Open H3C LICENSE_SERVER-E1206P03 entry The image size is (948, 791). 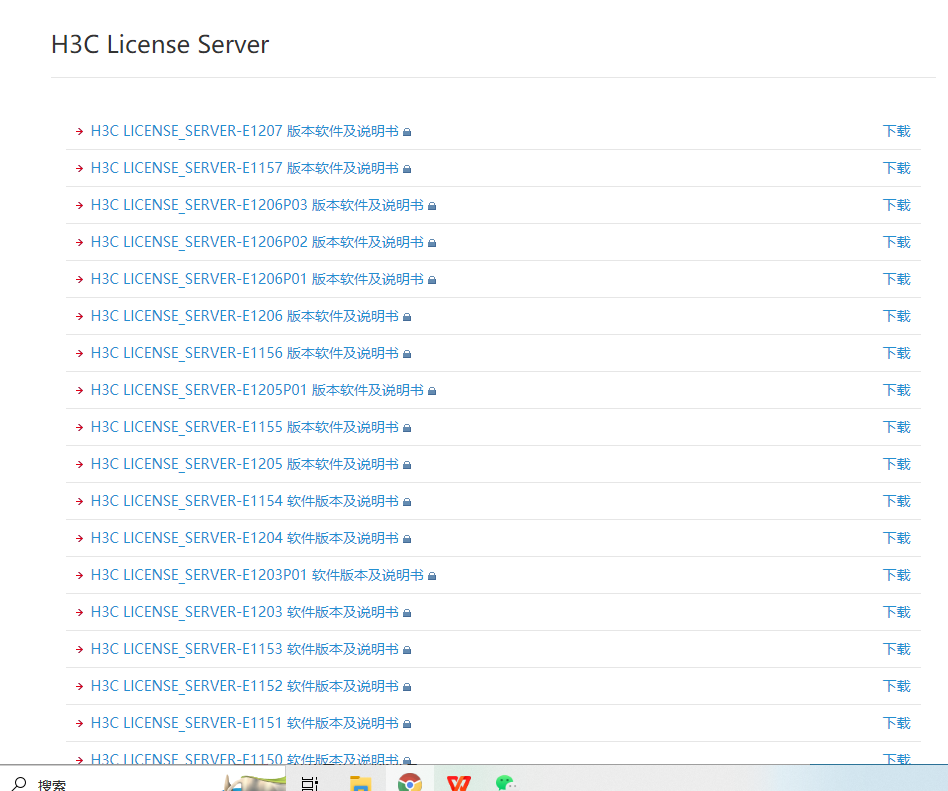[257, 205]
